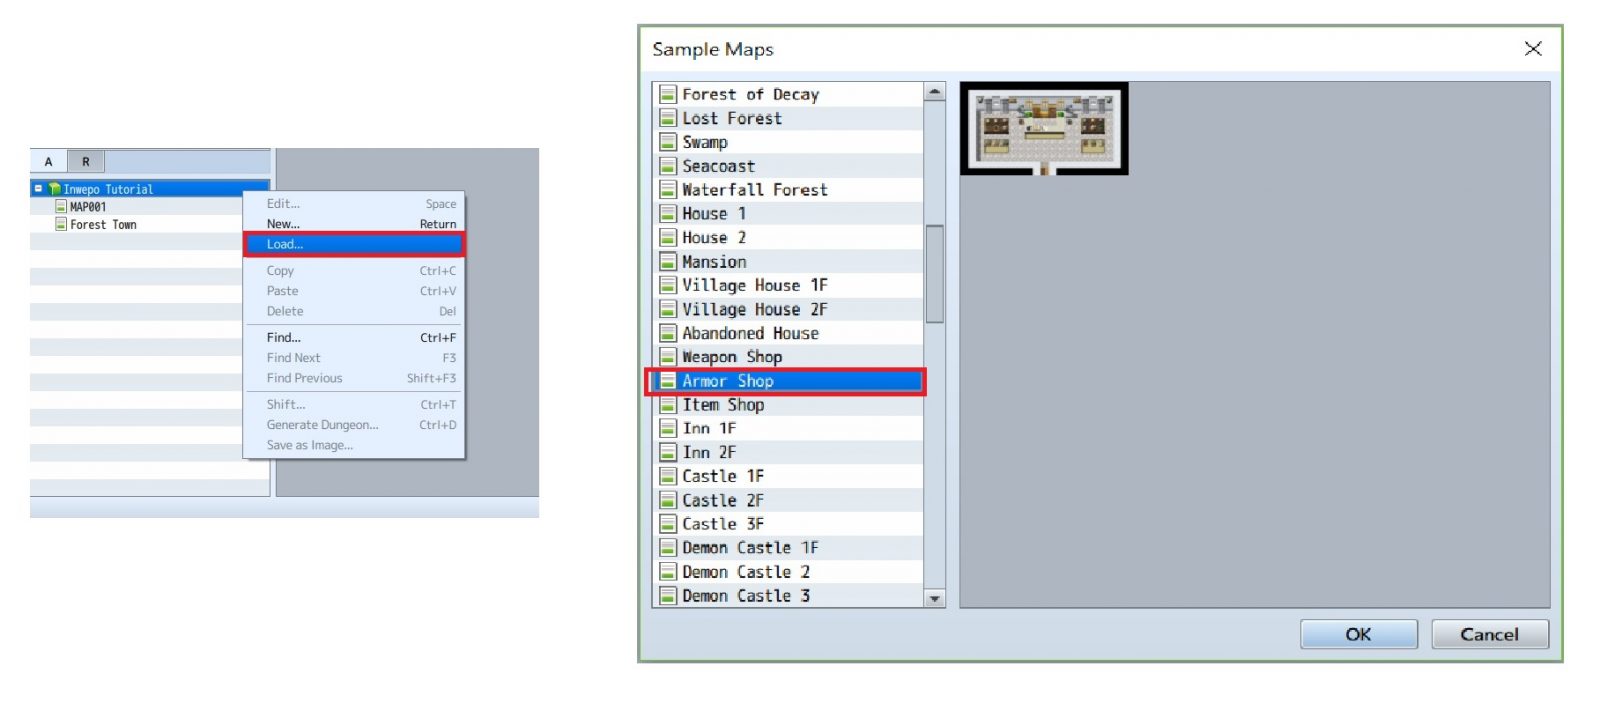This screenshot has width=1600, height=703.
Task: Switch to the R tileset tab
Action: point(86,162)
